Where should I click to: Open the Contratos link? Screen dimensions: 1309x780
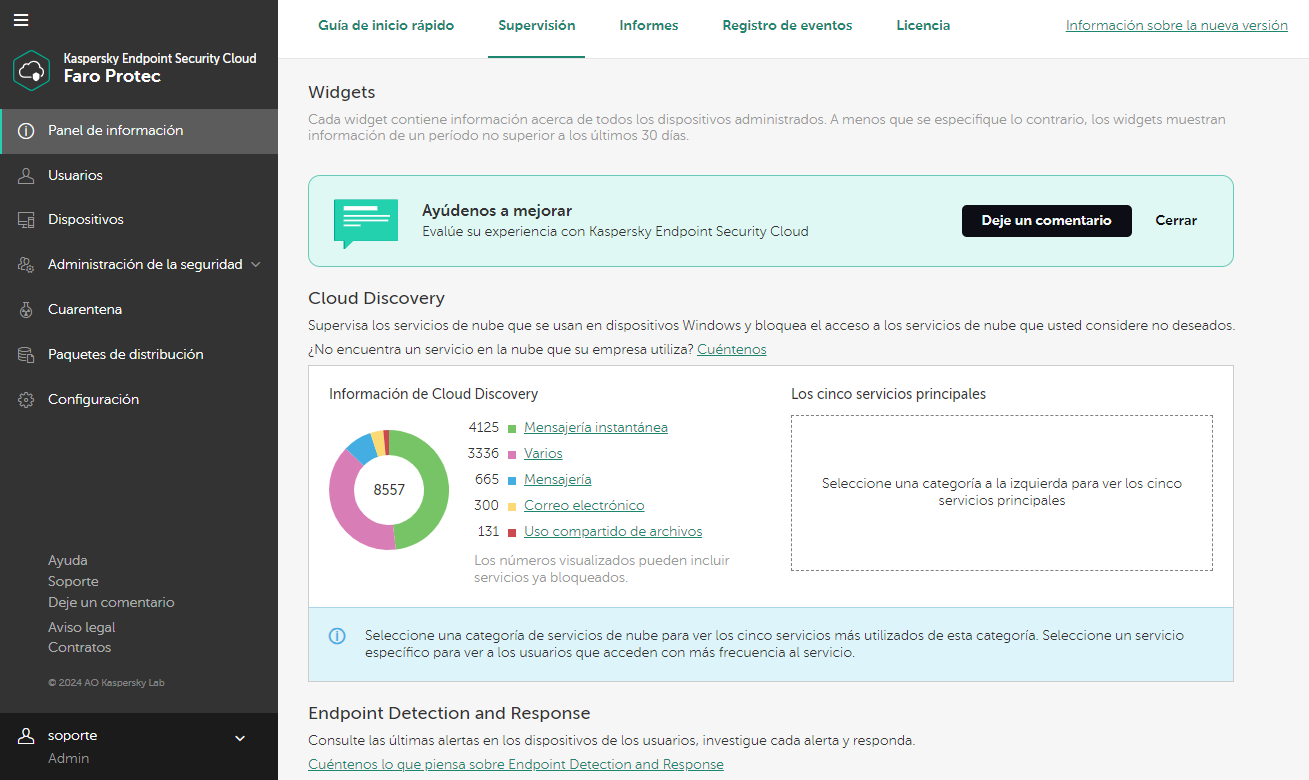(80, 648)
